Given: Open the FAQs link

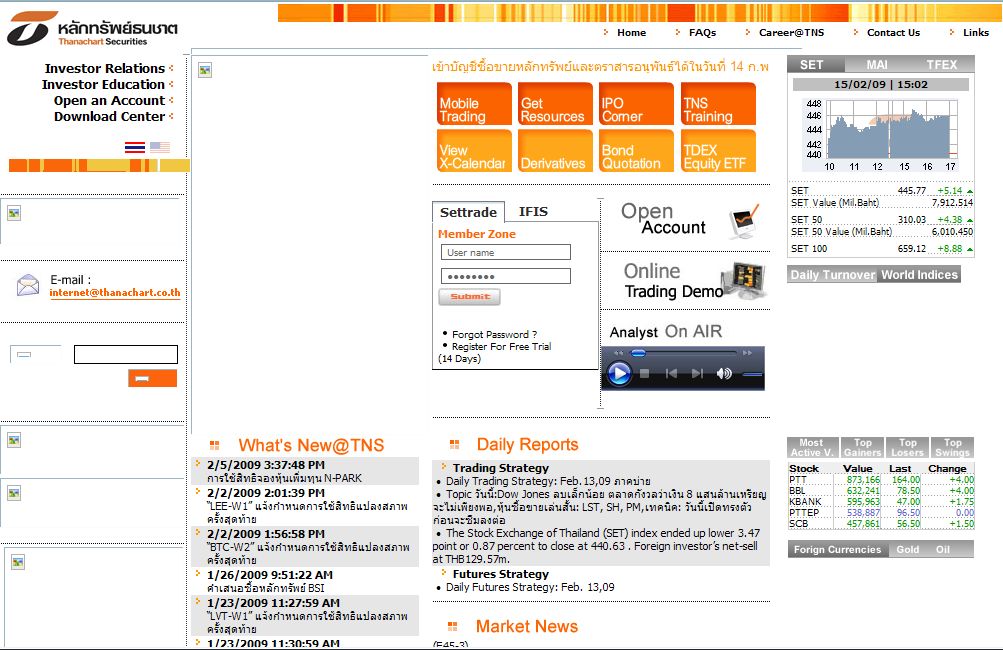Looking at the screenshot, I should click(702, 33).
